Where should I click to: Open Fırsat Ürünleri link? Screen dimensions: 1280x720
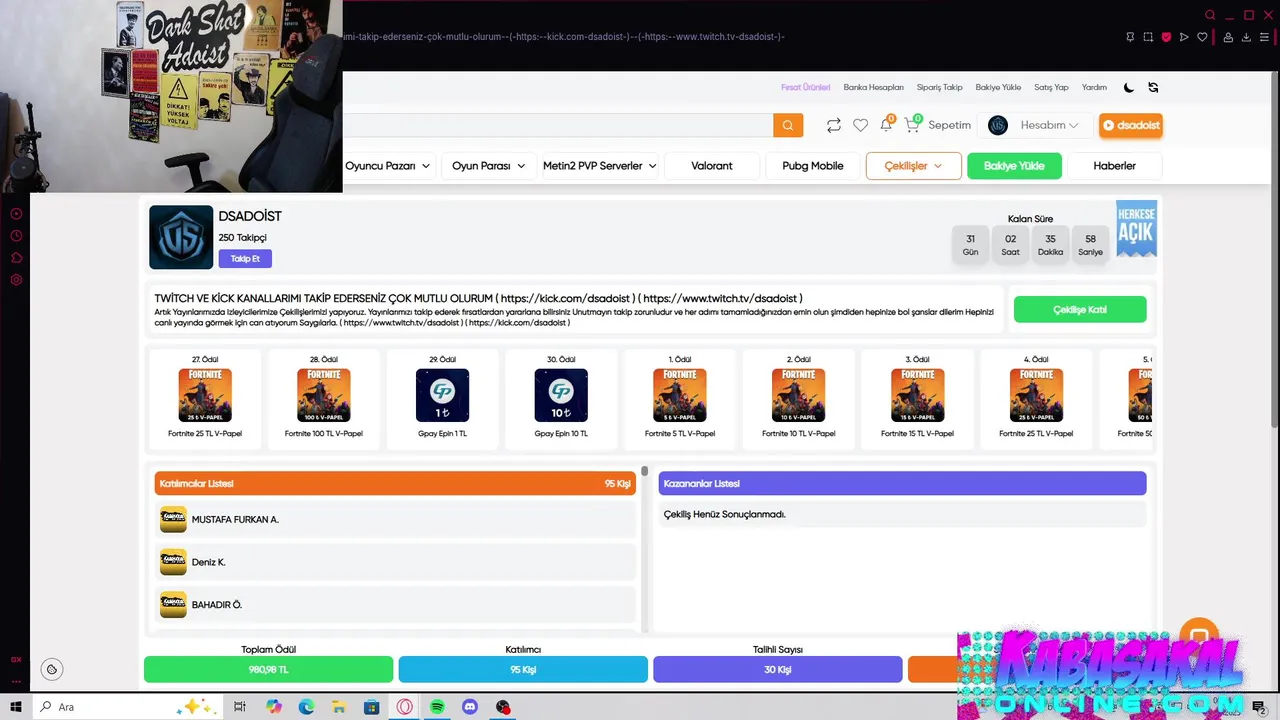pos(806,87)
